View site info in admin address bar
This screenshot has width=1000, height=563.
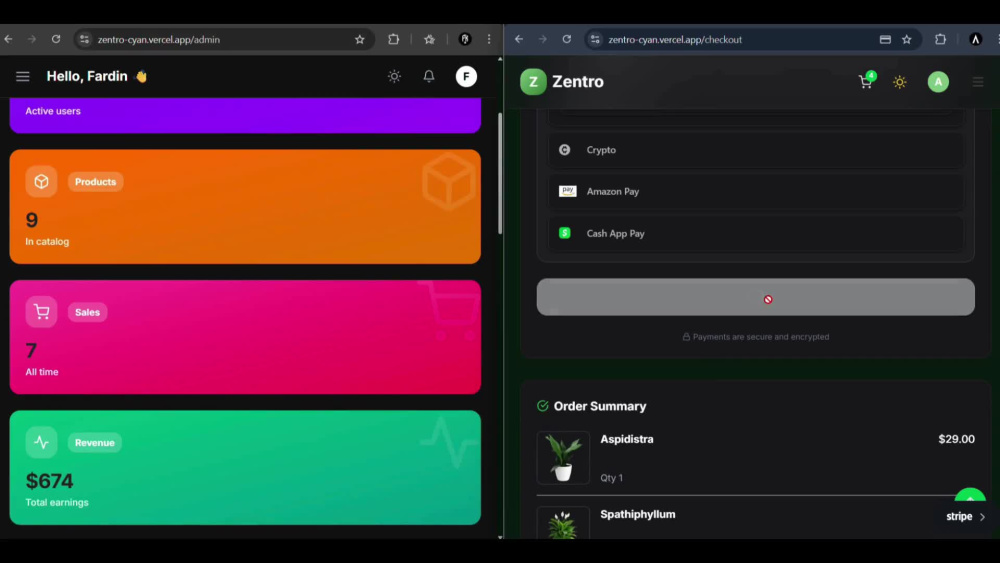coord(84,40)
